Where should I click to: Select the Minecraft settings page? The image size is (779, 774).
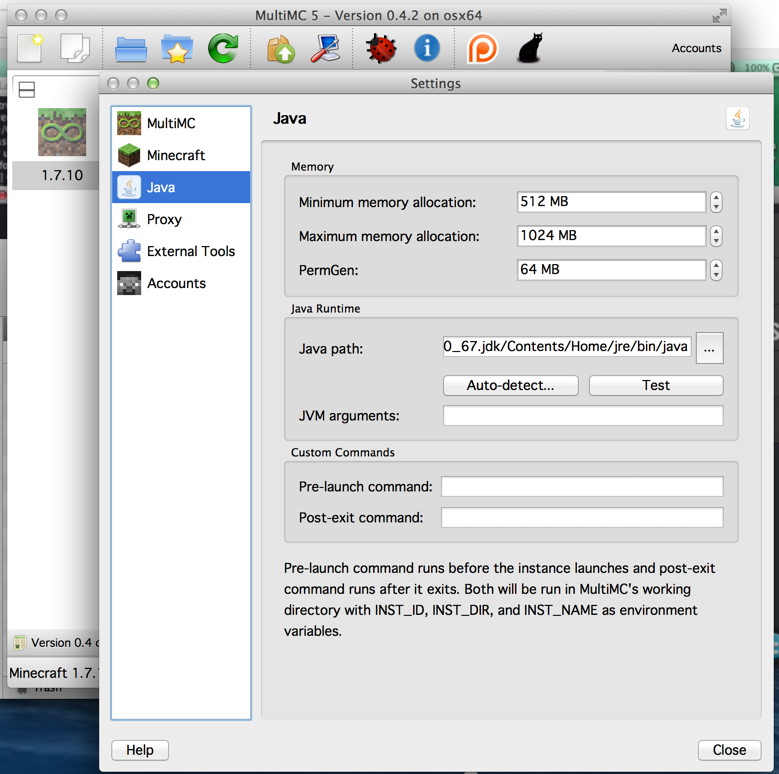tap(181, 155)
